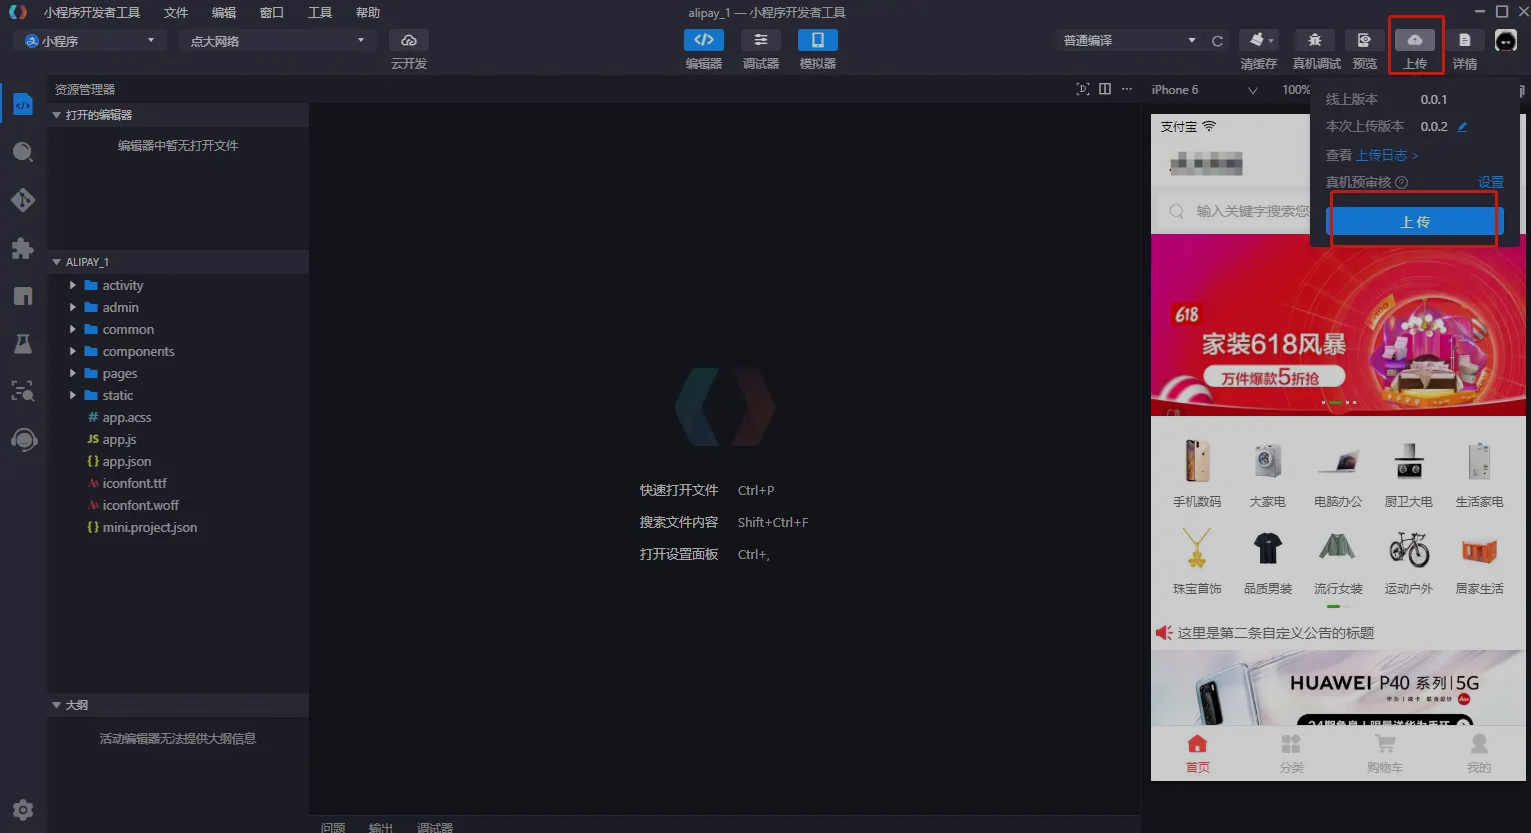Click the simulator search keyword field

point(1235,211)
